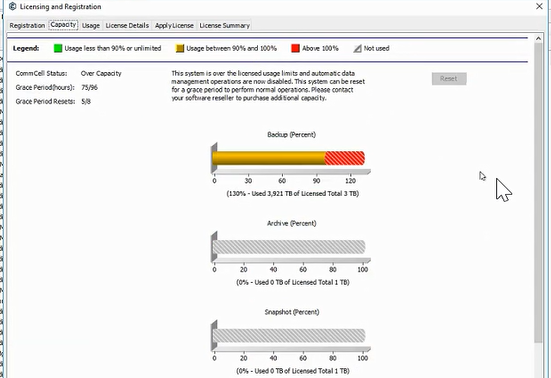This screenshot has width=551, height=378.
Task: Click the vertical scrollbar thumb
Action: (538, 193)
